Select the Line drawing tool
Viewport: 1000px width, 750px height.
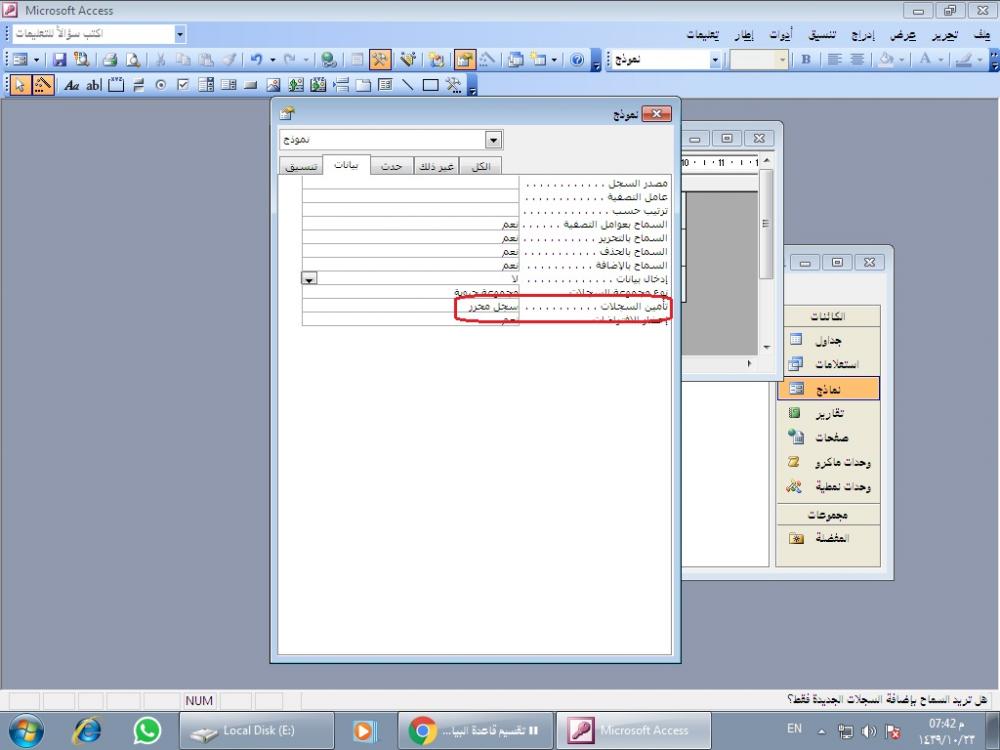coord(408,85)
